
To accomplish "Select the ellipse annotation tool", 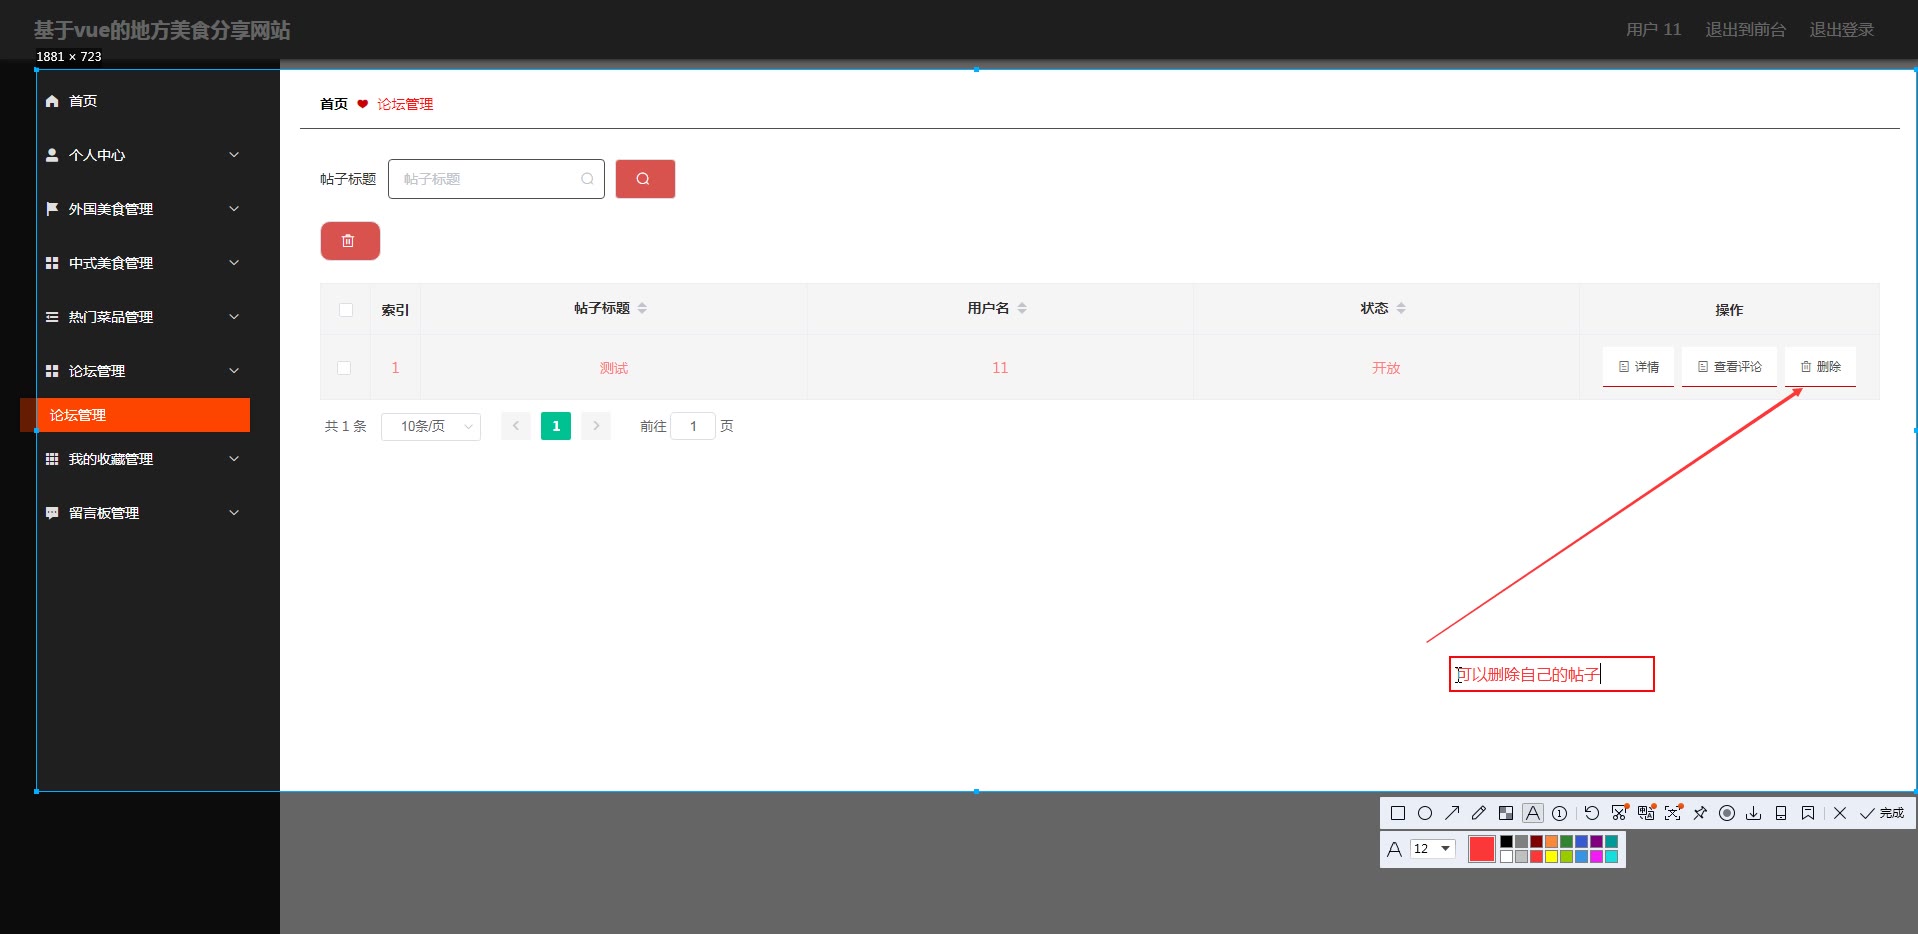I will coord(1425,813).
